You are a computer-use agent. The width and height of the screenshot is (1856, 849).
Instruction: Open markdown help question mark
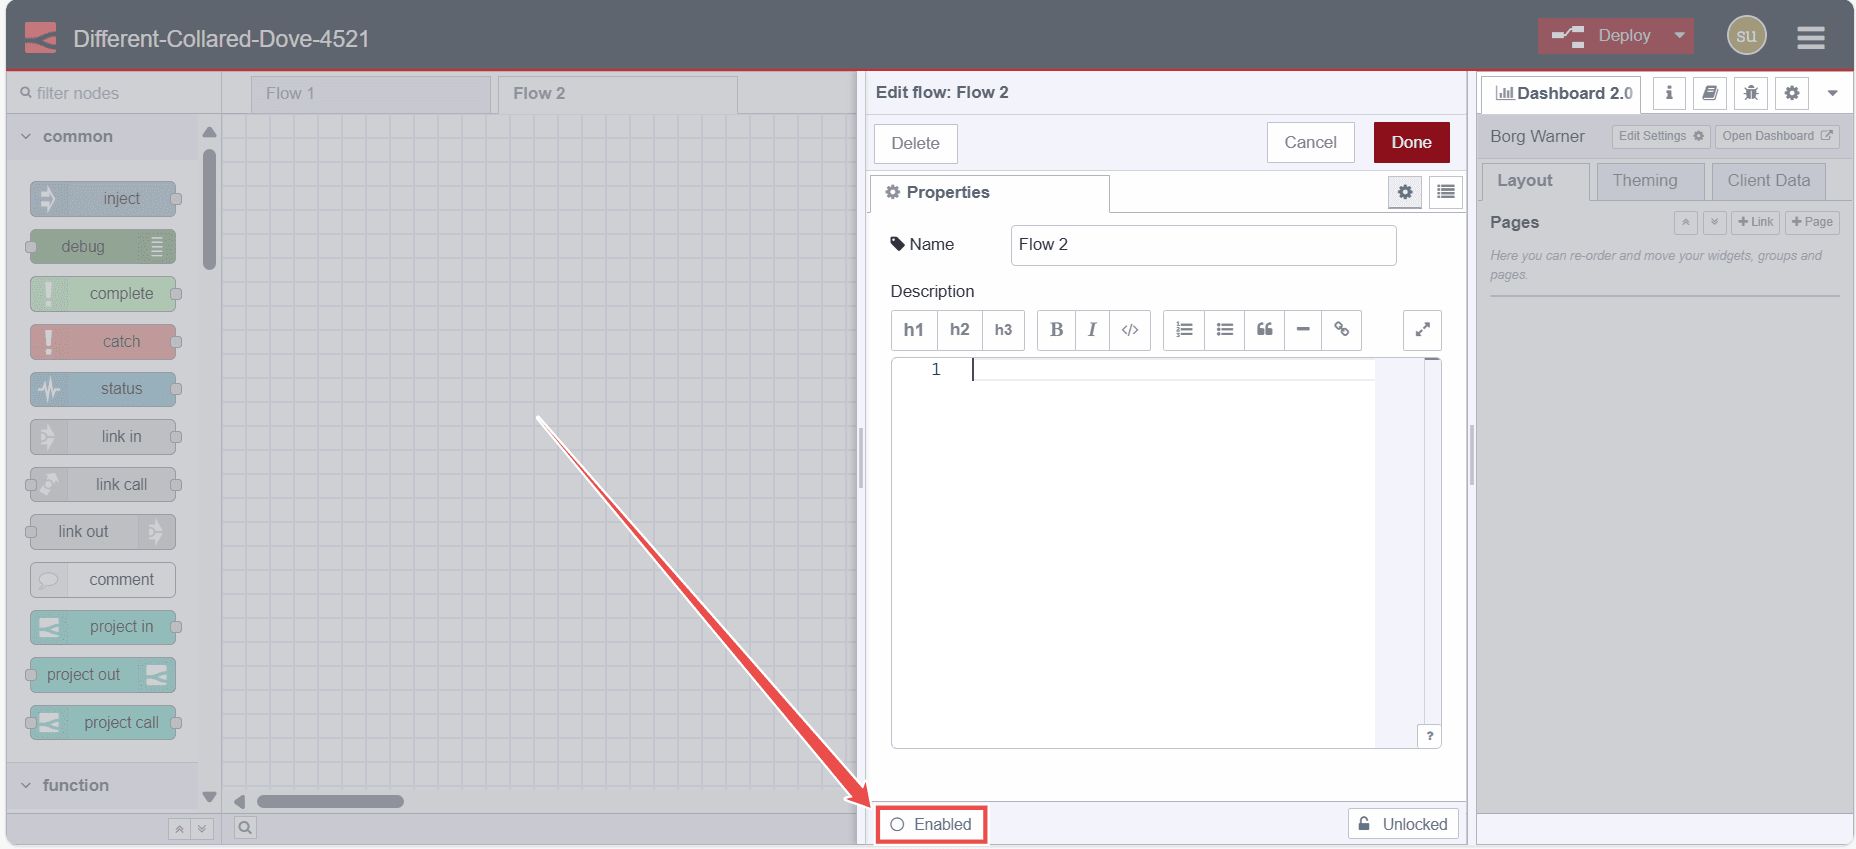pyautogui.click(x=1429, y=736)
